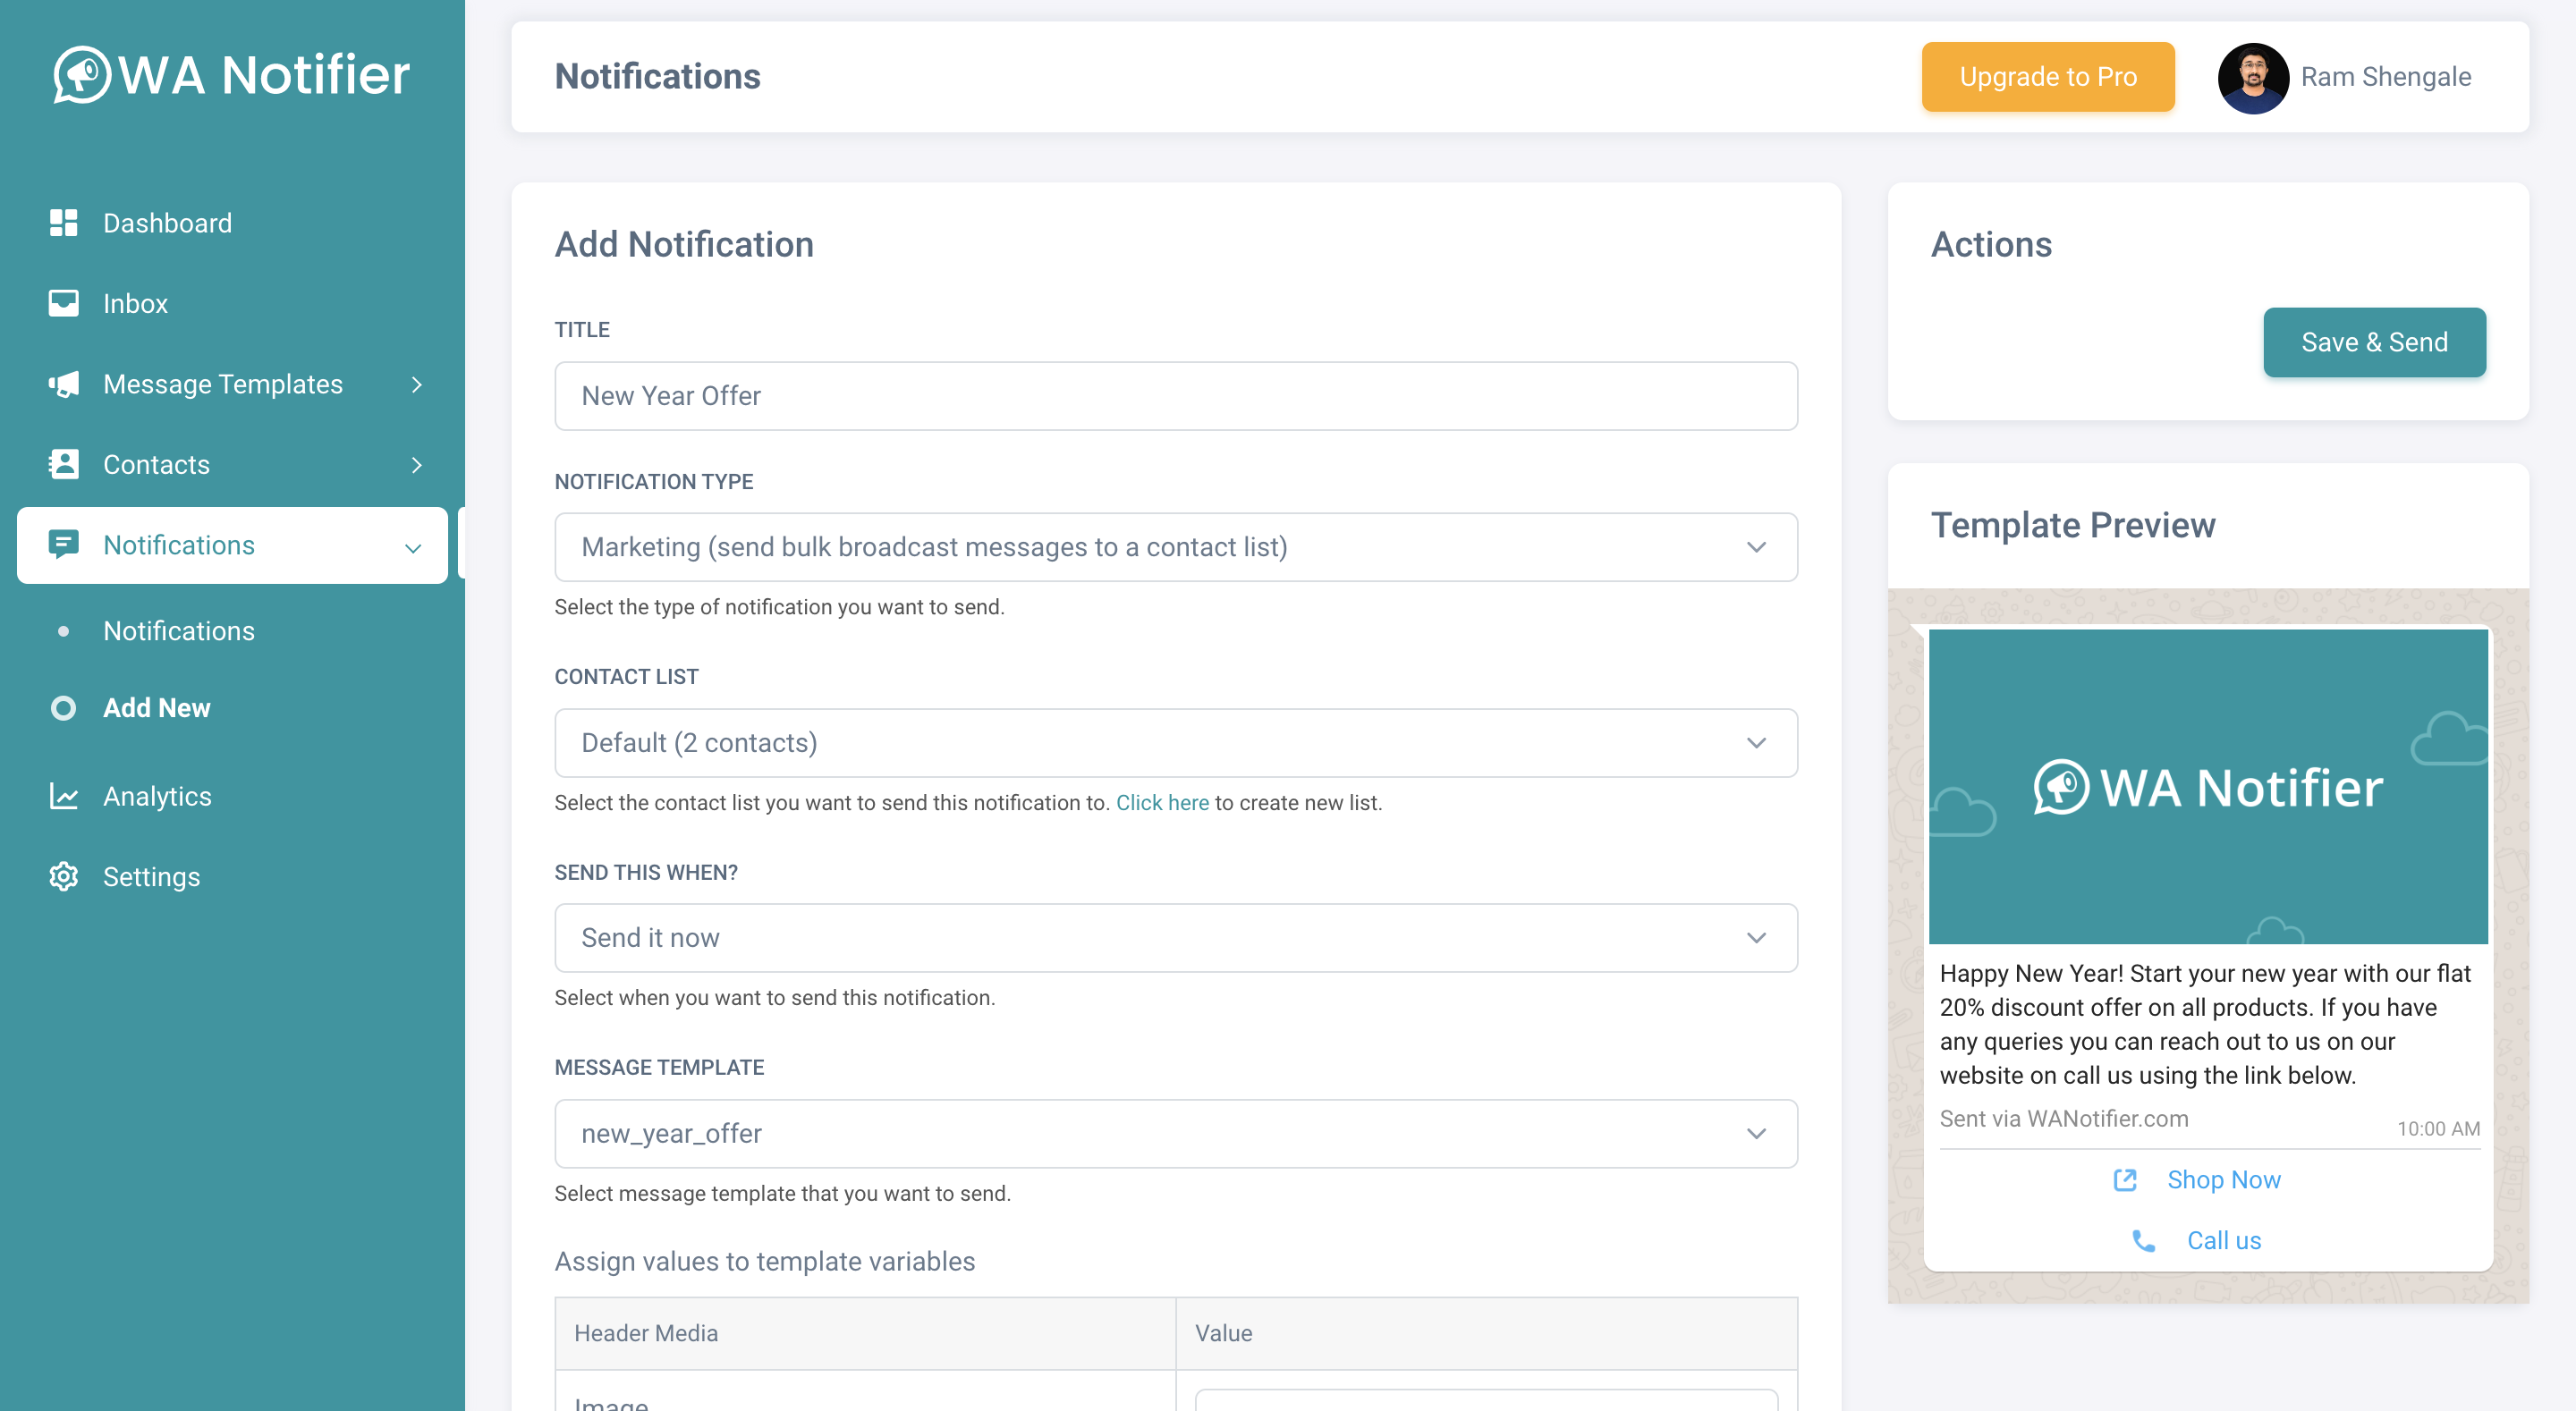Screen dimensions: 2576x1411
Task: Click the Upgrade to Pro button
Action: coord(2048,77)
